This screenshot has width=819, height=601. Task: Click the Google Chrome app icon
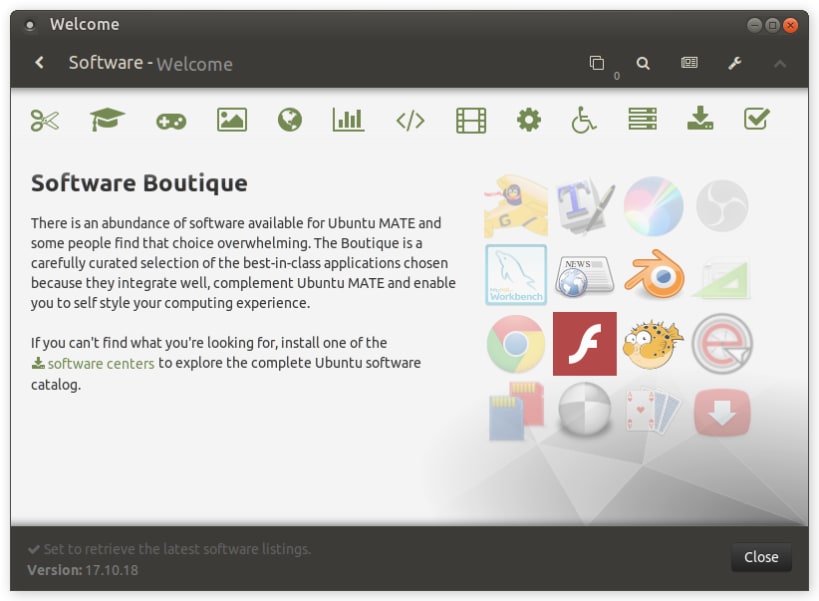(516, 344)
